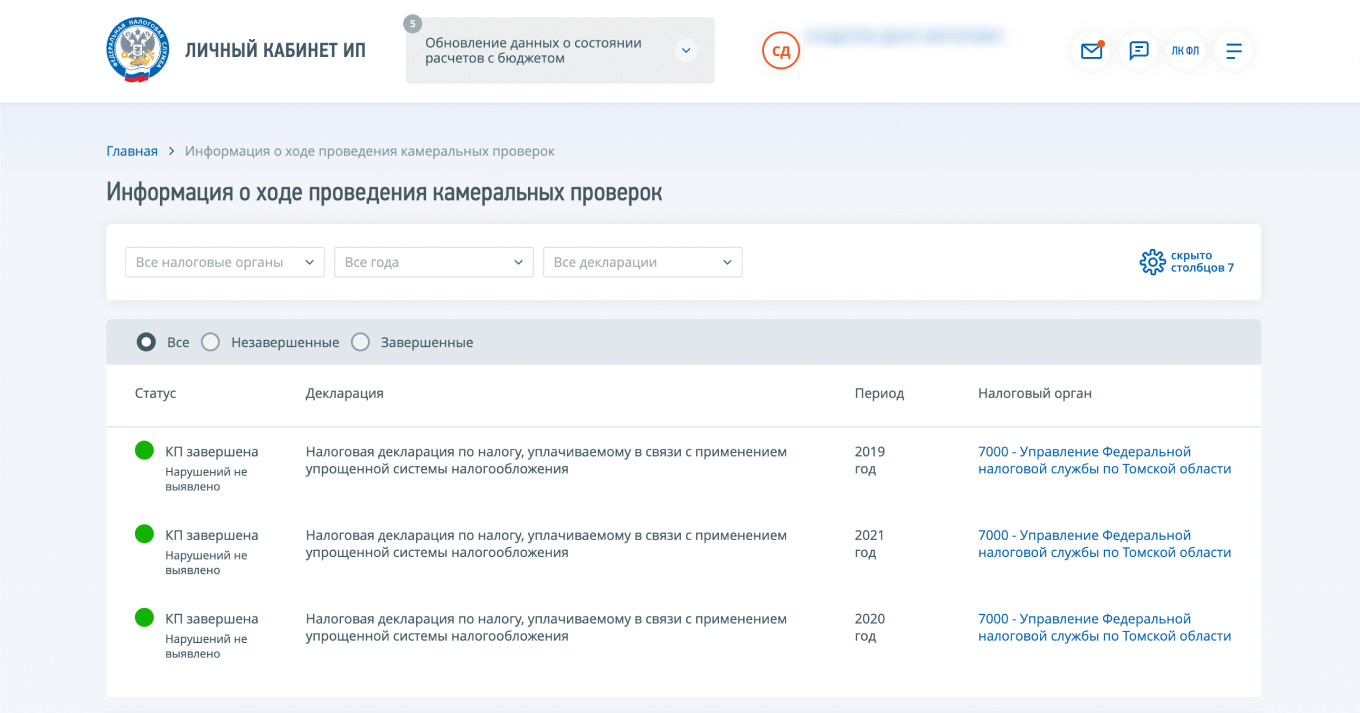The width and height of the screenshot is (1360, 713).
Task: Click the СД profile avatar
Action: [780, 50]
